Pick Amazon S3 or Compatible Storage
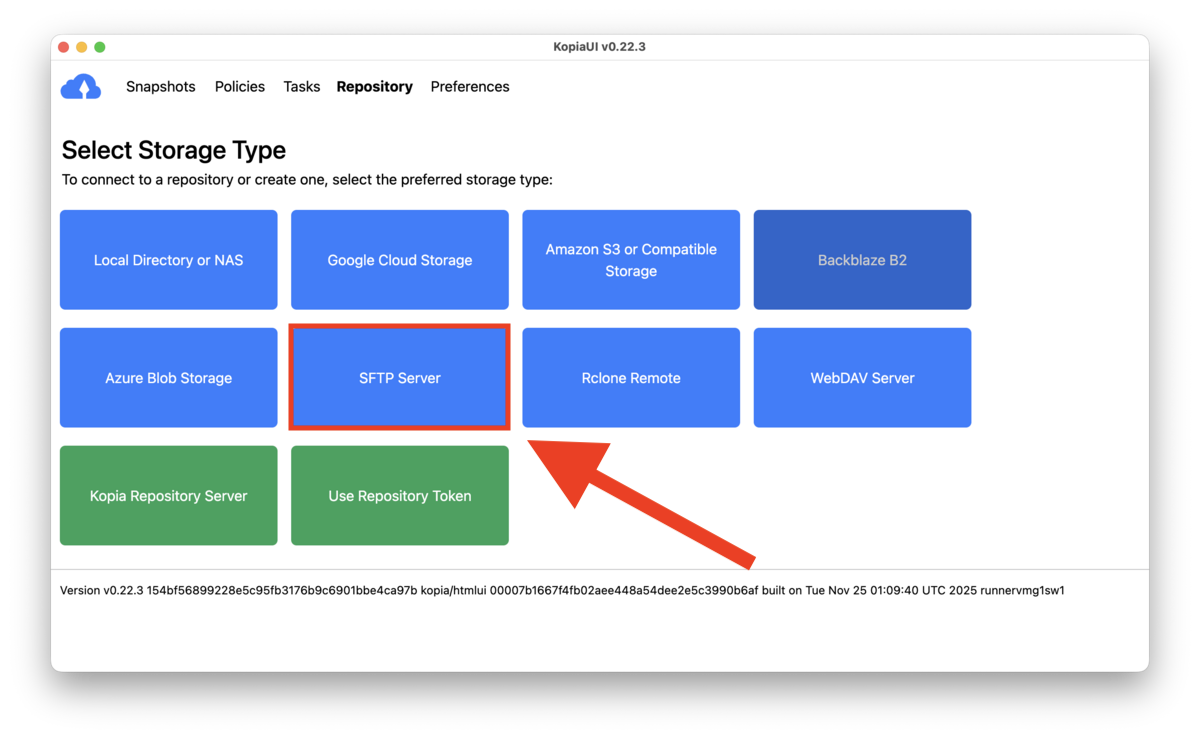 point(631,260)
